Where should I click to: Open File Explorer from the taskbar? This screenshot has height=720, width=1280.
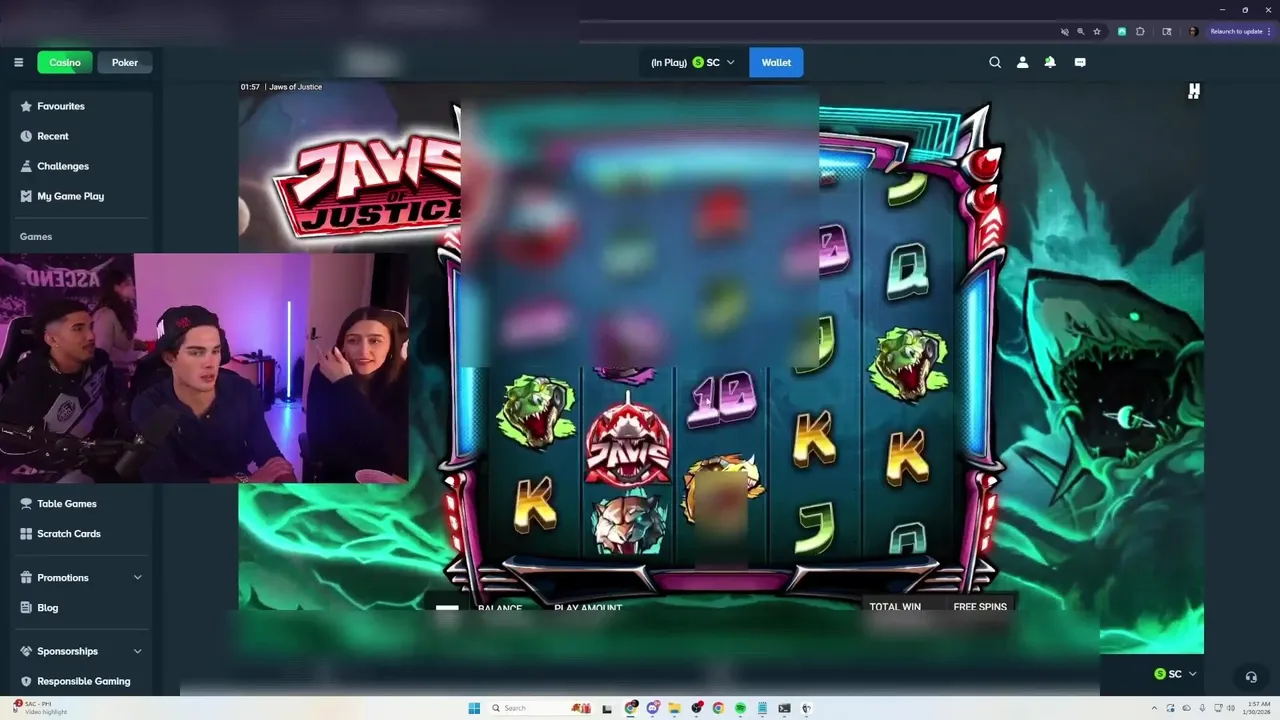(x=675, y=708)
